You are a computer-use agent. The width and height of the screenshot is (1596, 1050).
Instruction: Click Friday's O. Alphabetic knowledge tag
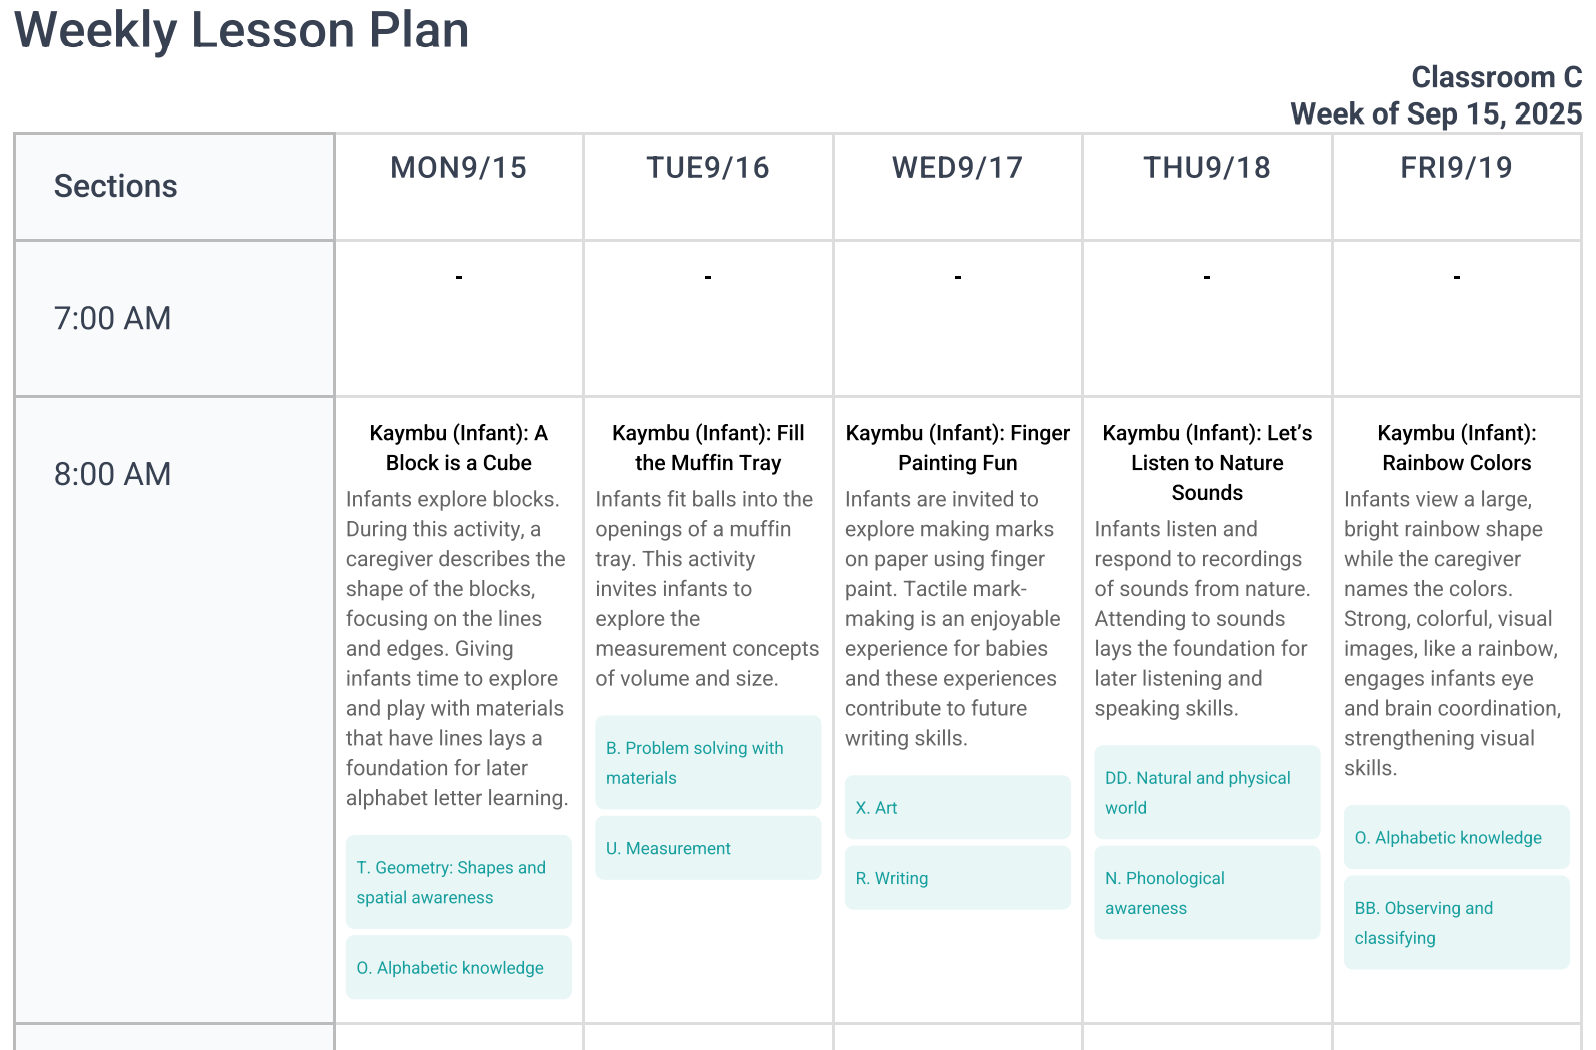(1456, 838)
